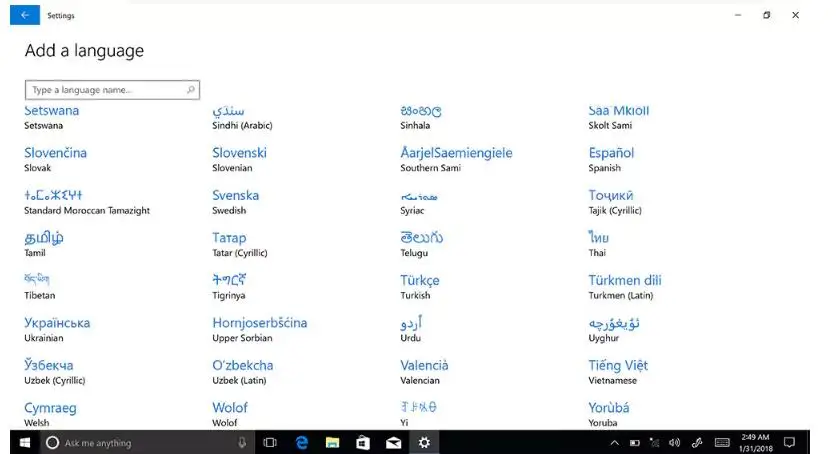Select the Setswana language
837x454 pixels.
pos(52,117)
